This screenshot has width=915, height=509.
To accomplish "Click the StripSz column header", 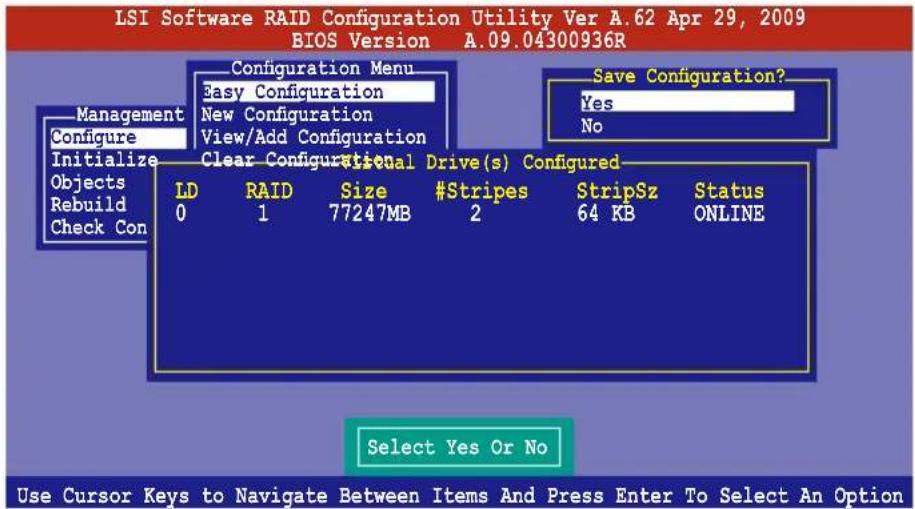I will tap(617, 191).
